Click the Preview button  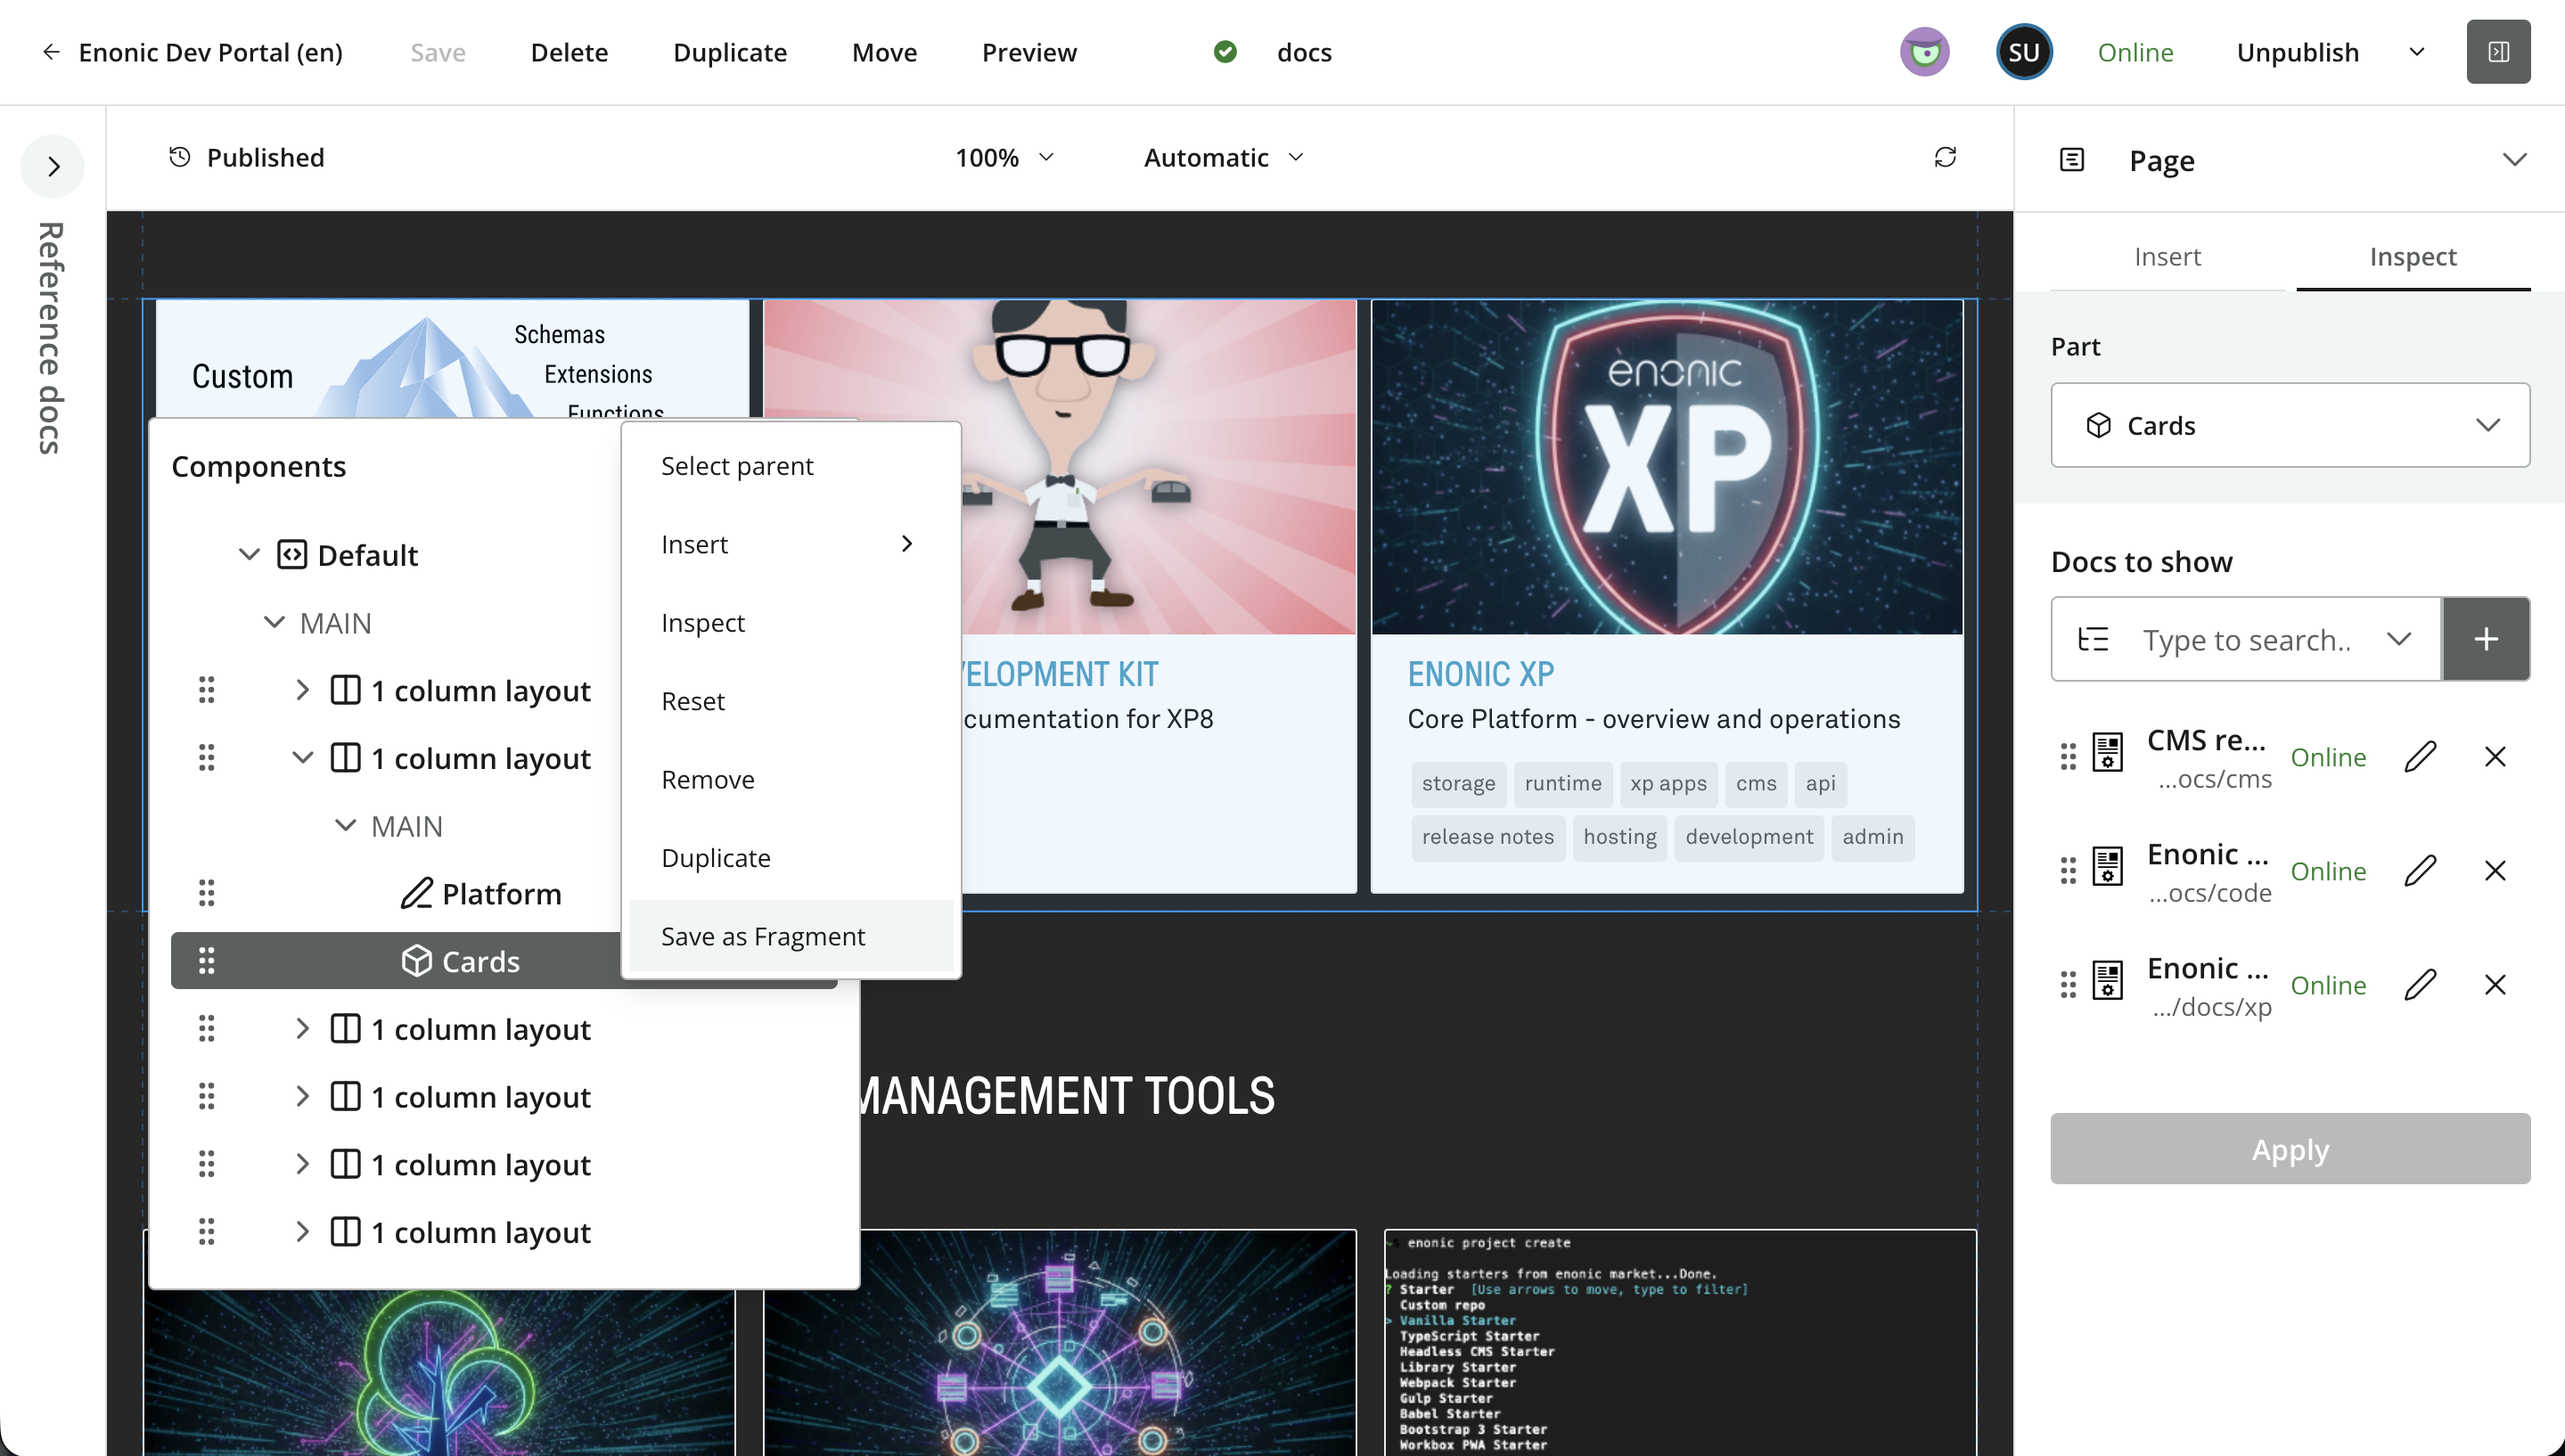[x=1029, y=52]
